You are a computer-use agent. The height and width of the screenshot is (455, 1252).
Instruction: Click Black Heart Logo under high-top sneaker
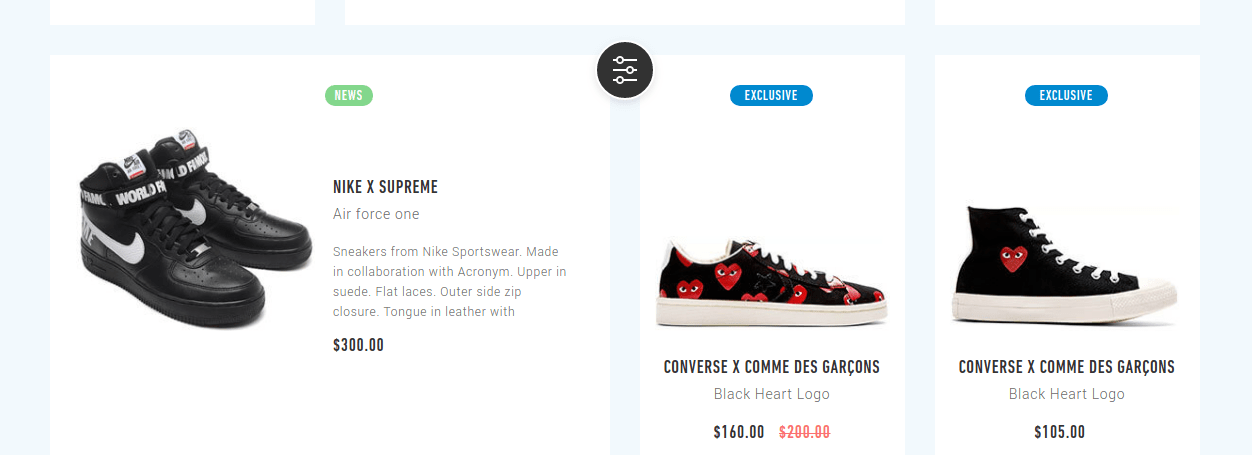tap(1067, 394)
